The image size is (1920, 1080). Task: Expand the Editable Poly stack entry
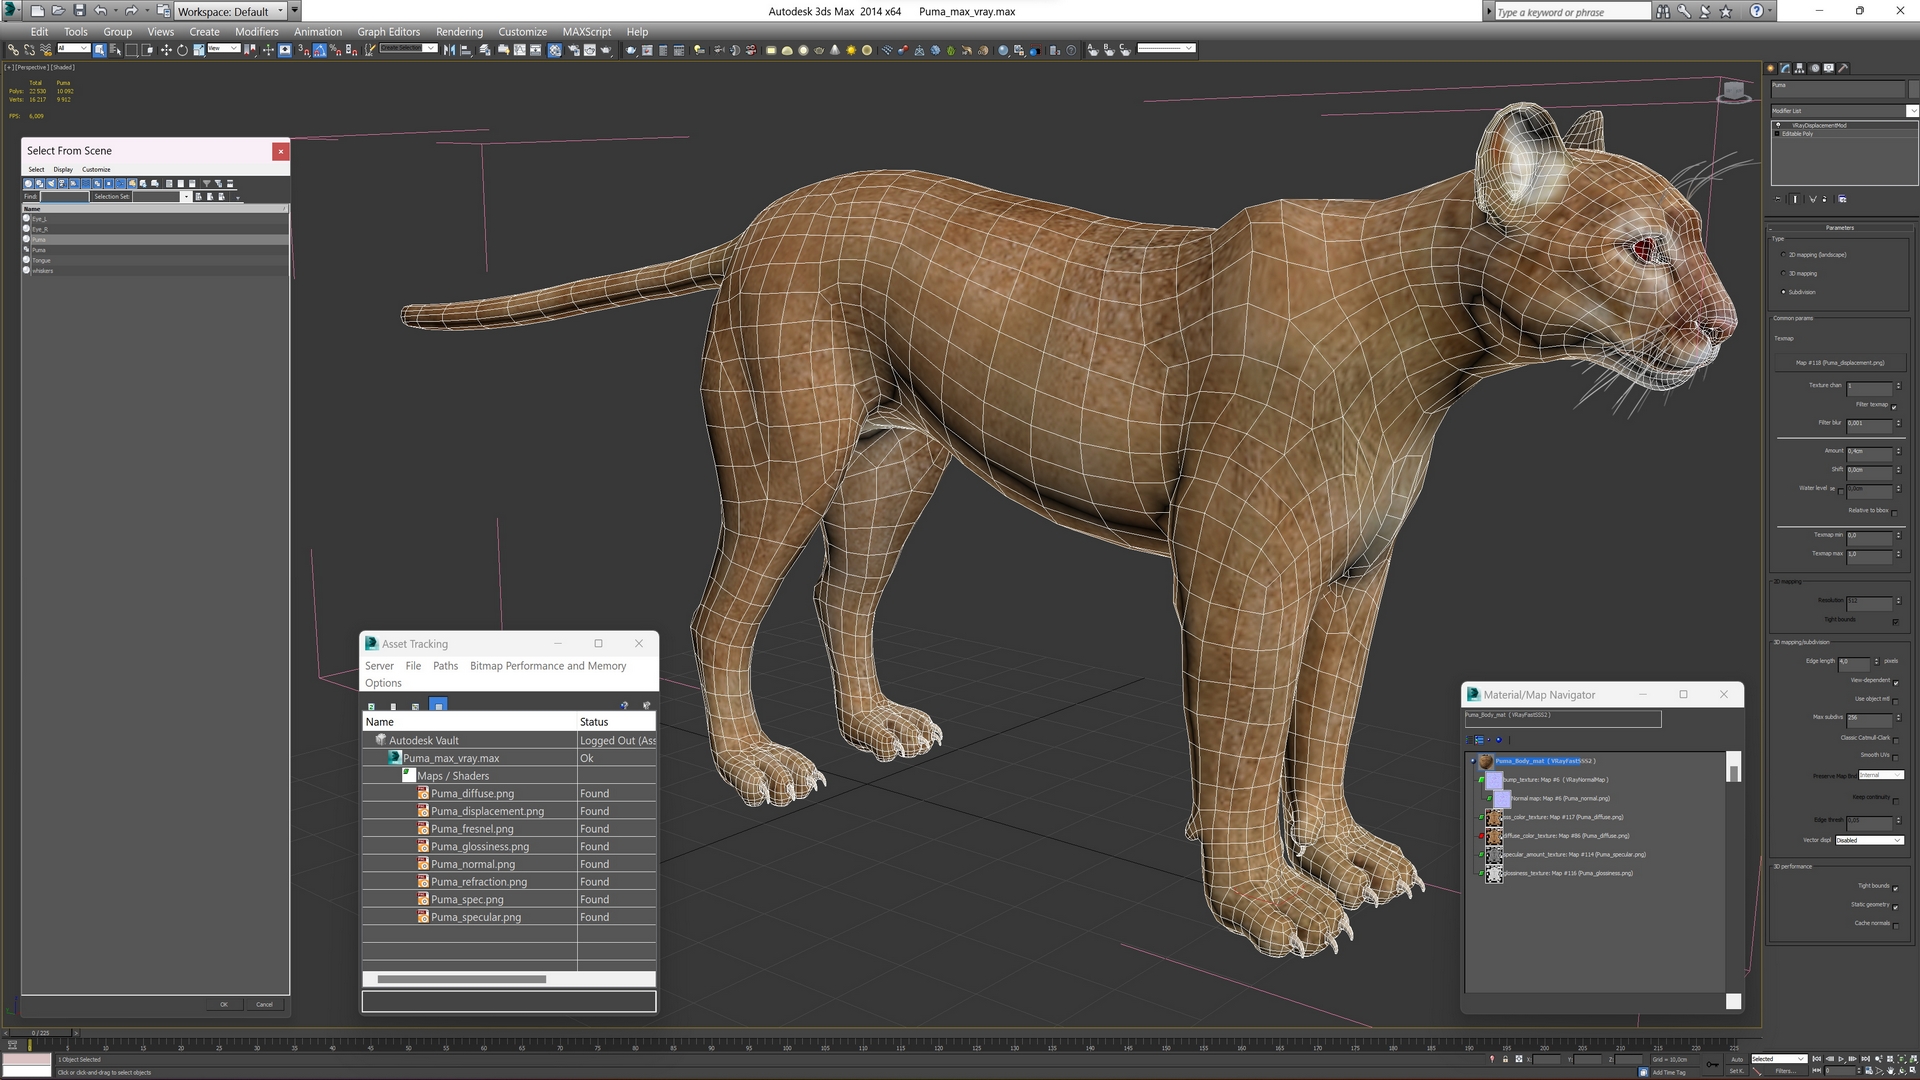click(x=1777, y=133)
